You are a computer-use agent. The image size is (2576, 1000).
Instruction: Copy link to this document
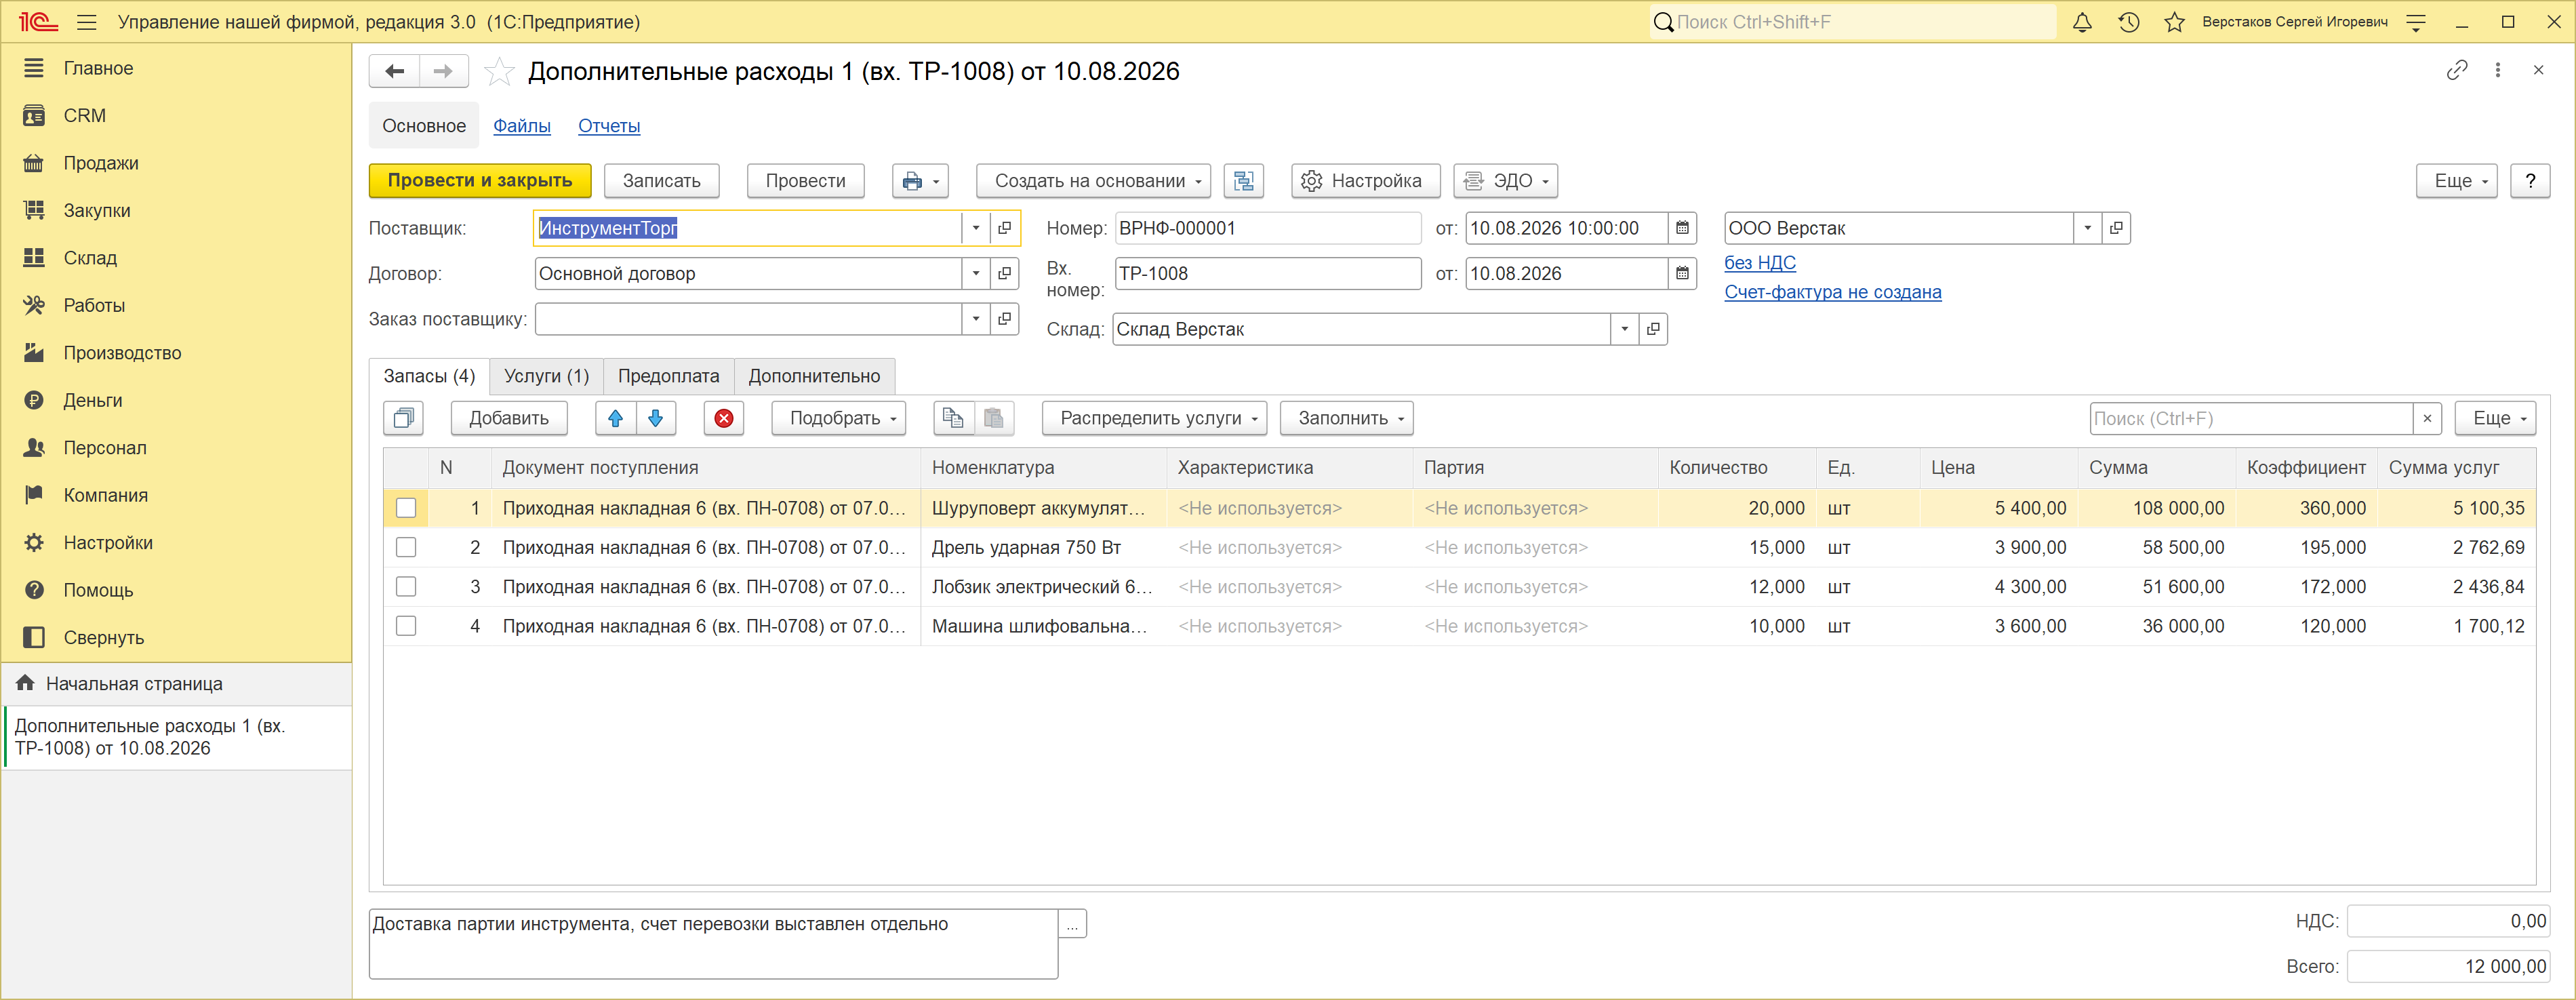click(x=2457, y=70)
